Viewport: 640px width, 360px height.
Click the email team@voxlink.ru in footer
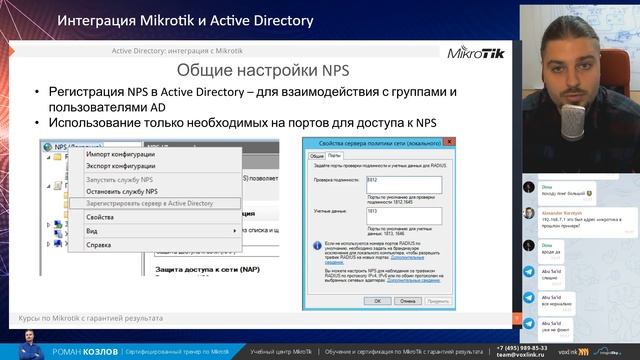tap(520, 355)
